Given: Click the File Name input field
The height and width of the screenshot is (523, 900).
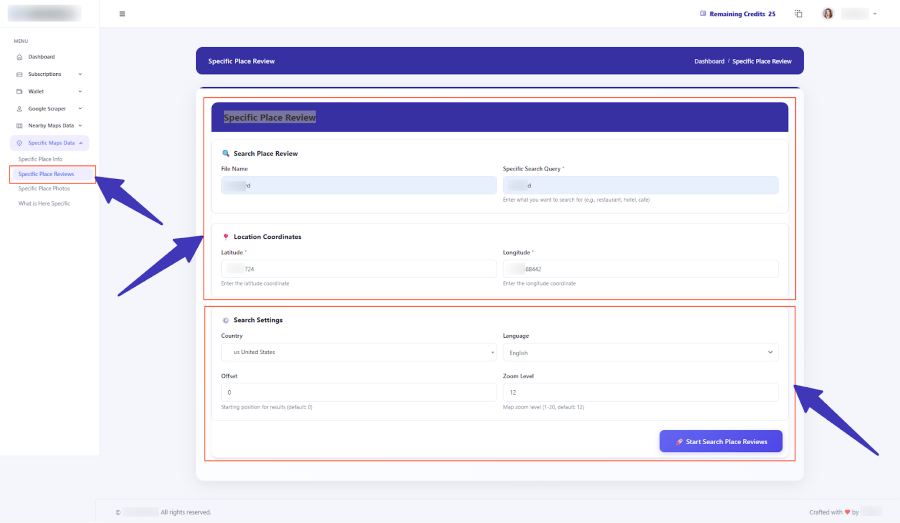Looking at the screenshot, I should click(x=359, y=185).
